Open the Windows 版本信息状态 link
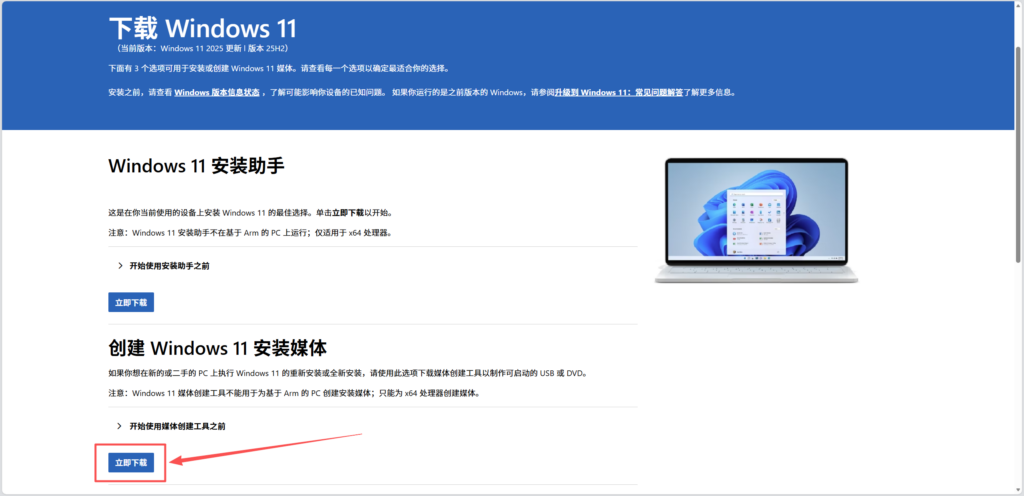This screenshot has width=1024, height=496. point(217,92)
